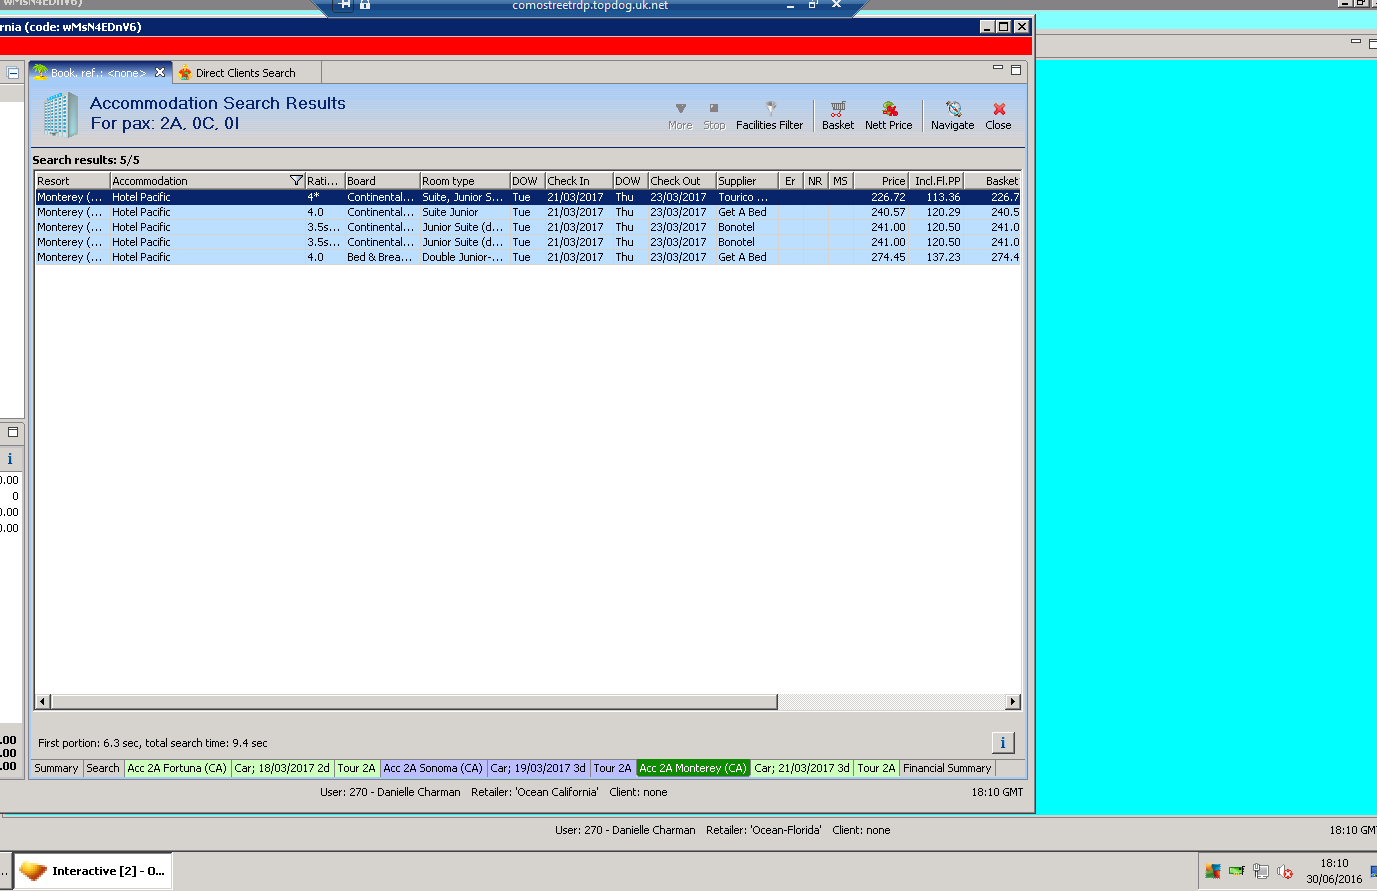Screen dimensions: 1377x891
Task: Open the filter icon in Accommodation header
Action: [296, 181]
